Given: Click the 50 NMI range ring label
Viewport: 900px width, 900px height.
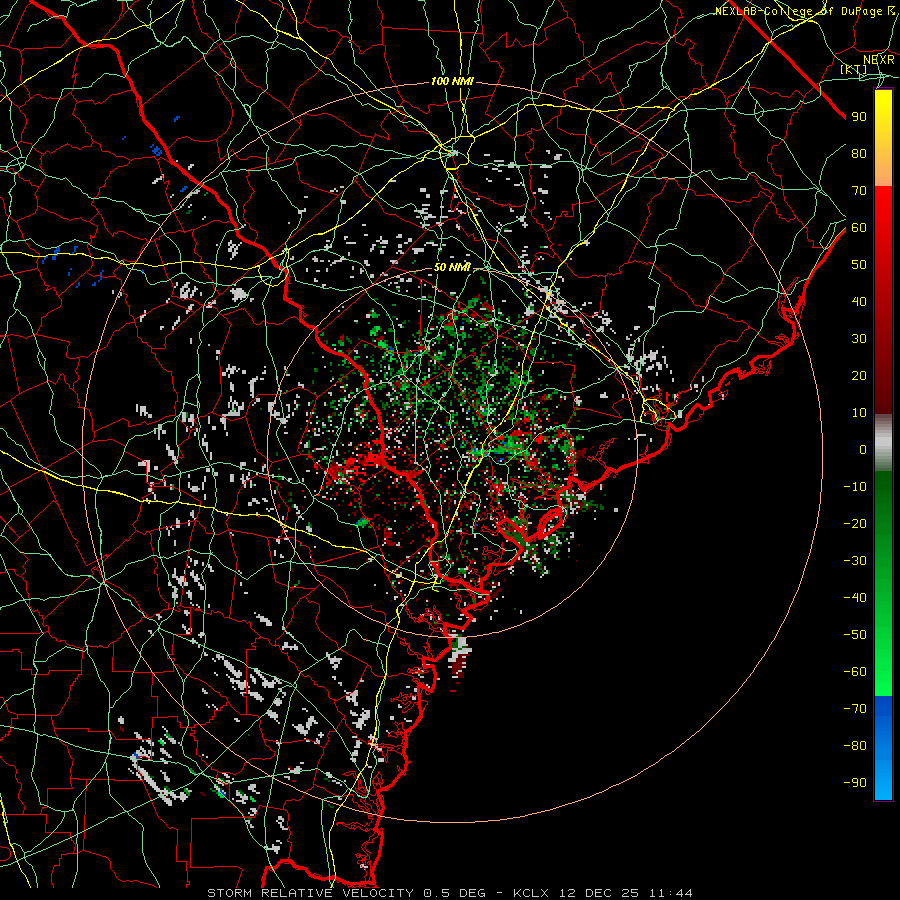Looking at the screenshot, I should pos(452,267).
